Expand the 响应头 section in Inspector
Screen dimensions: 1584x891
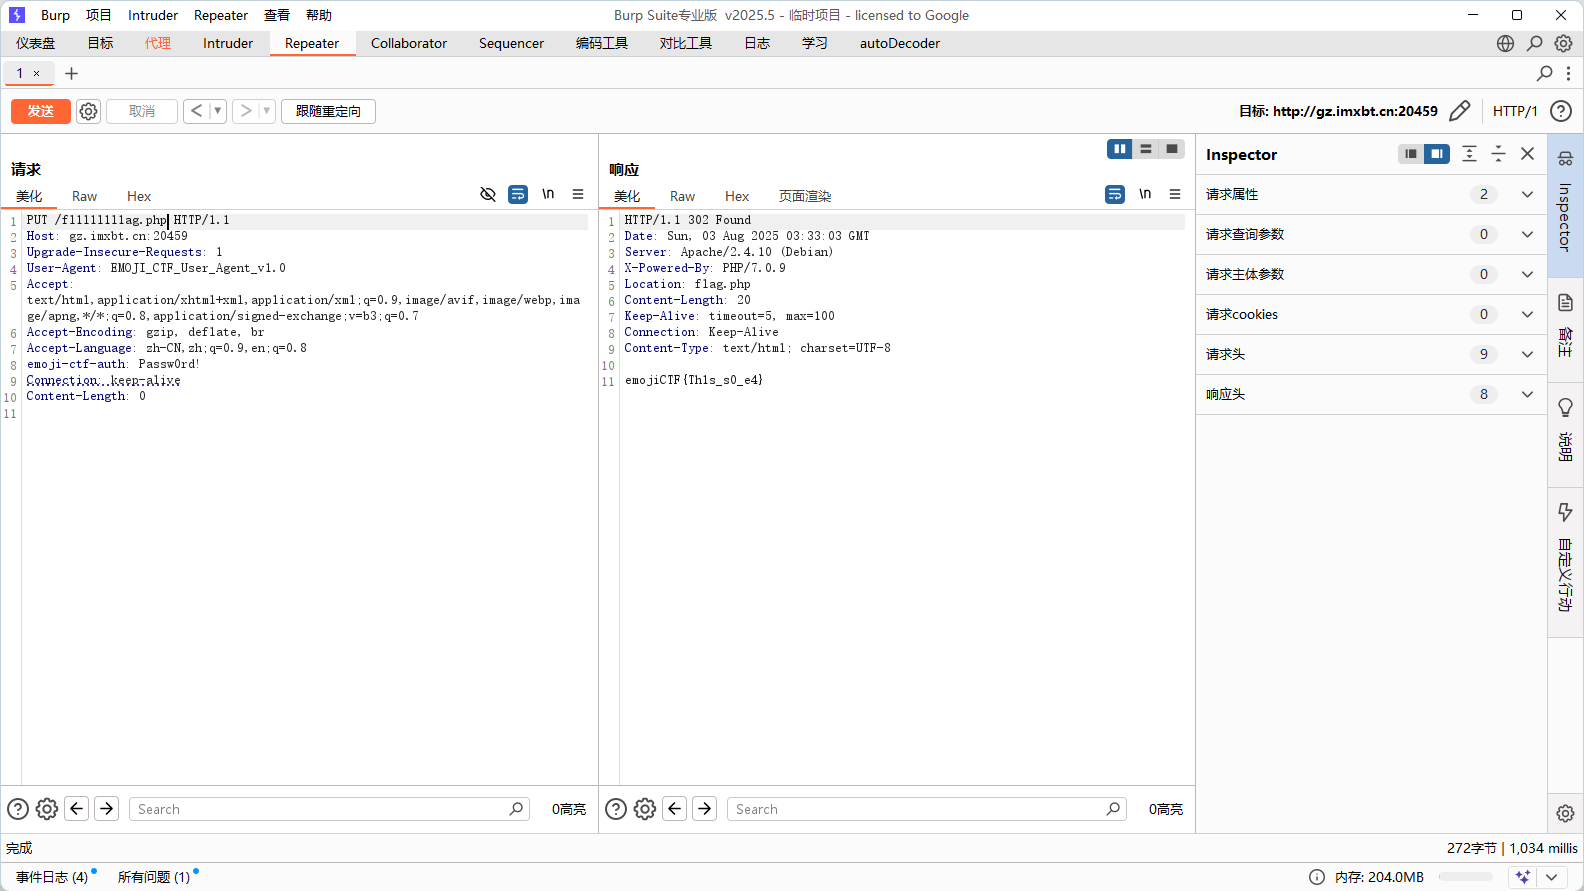[1527, 394]
